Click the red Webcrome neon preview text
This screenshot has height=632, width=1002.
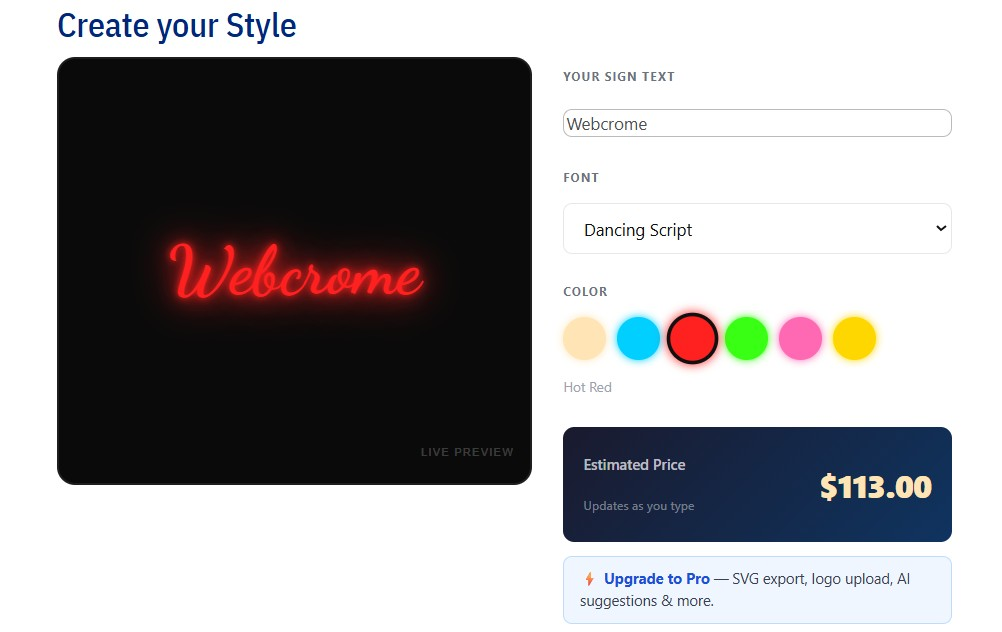coord(295,272)
